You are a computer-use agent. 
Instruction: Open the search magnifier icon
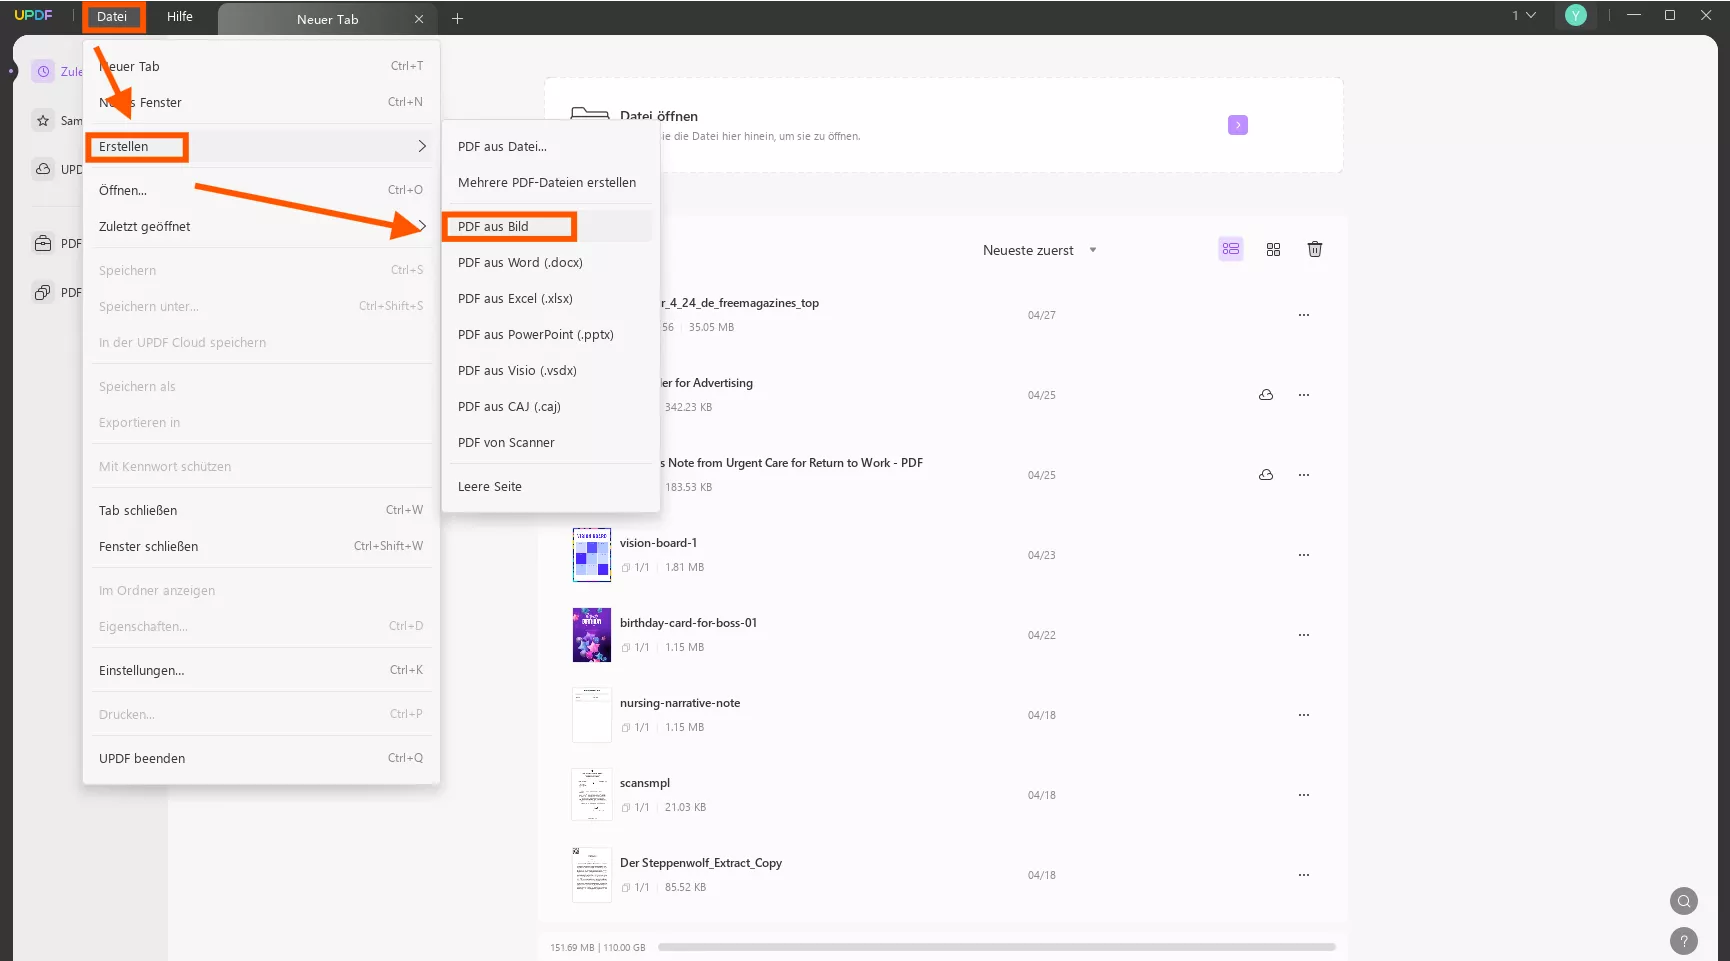coord(1684,901)
